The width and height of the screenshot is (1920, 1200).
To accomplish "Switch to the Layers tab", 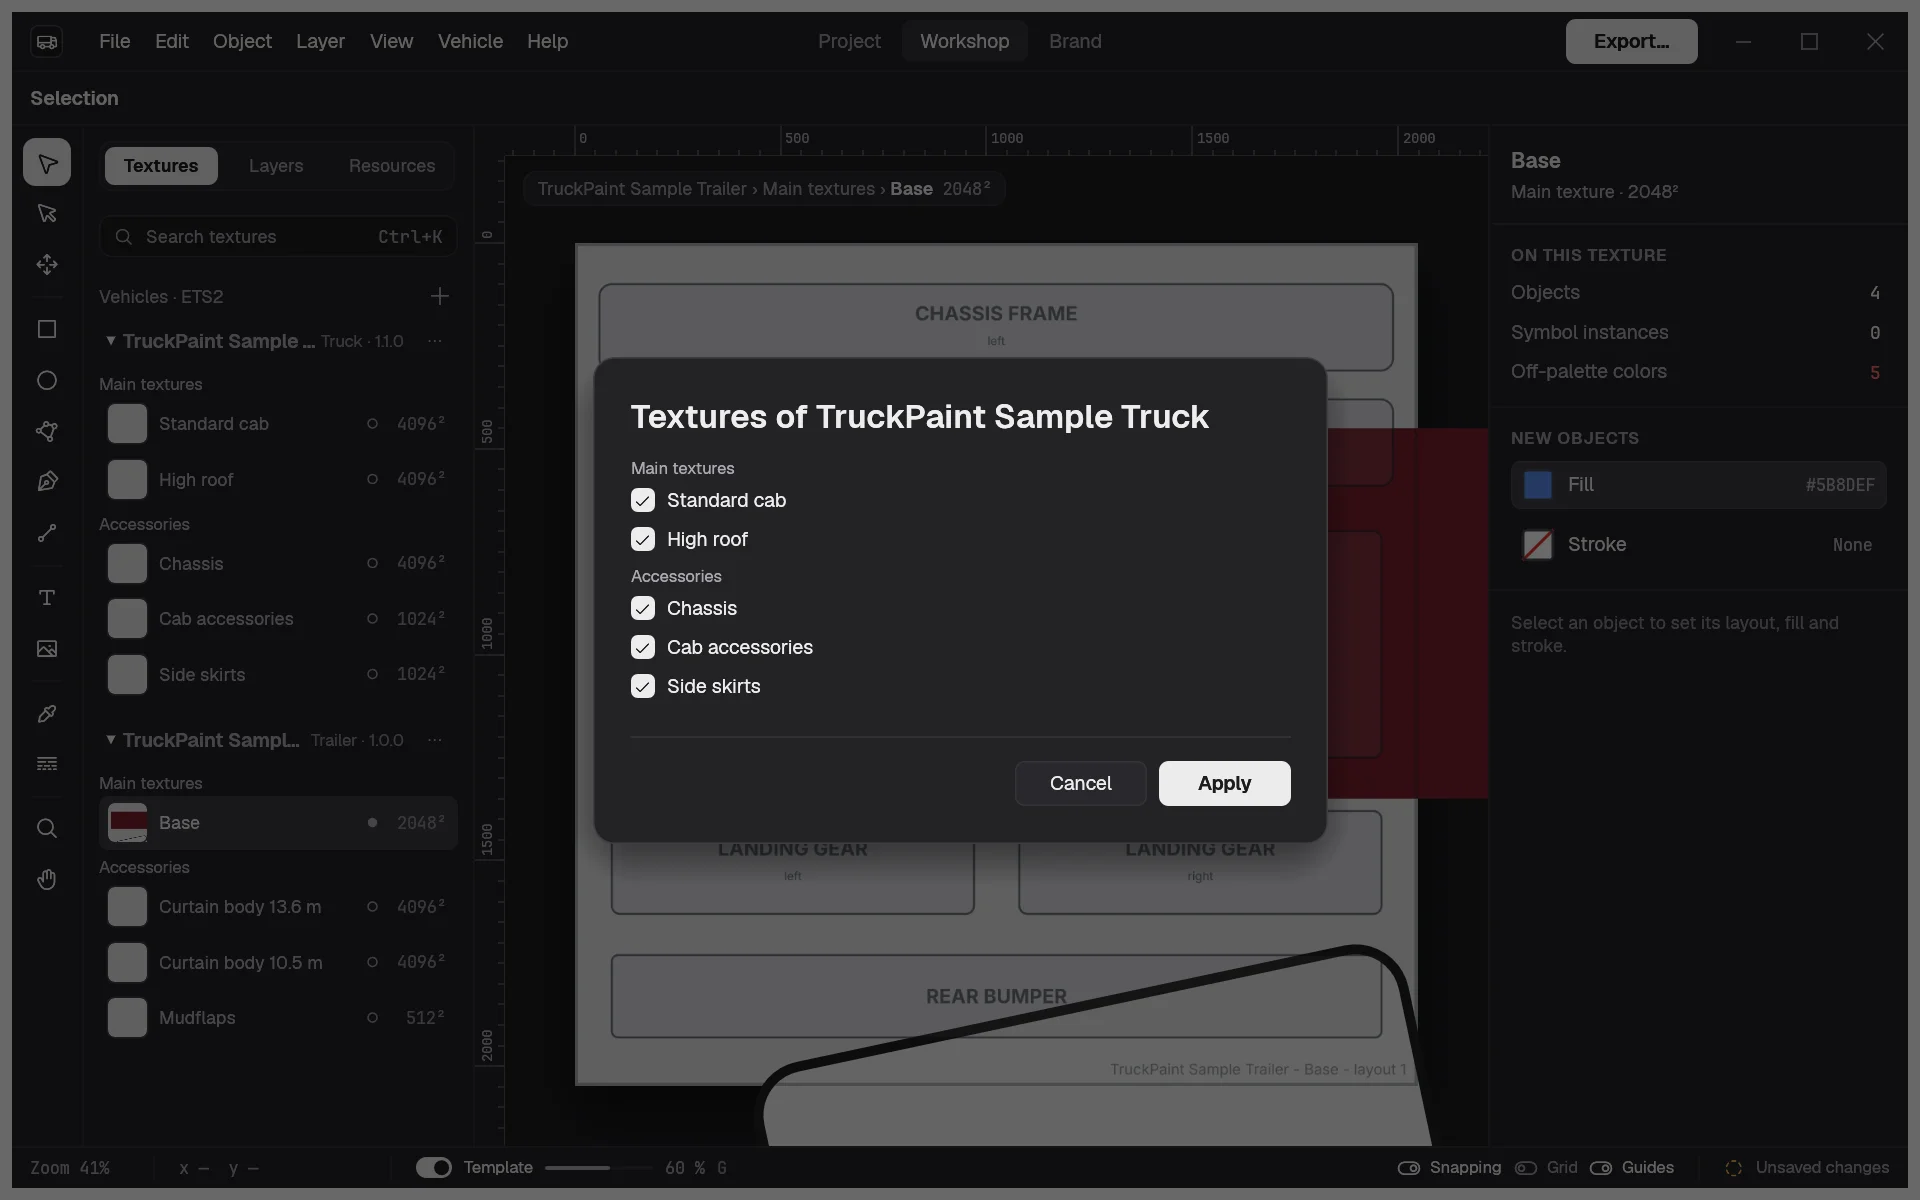I will click(276, 165).
